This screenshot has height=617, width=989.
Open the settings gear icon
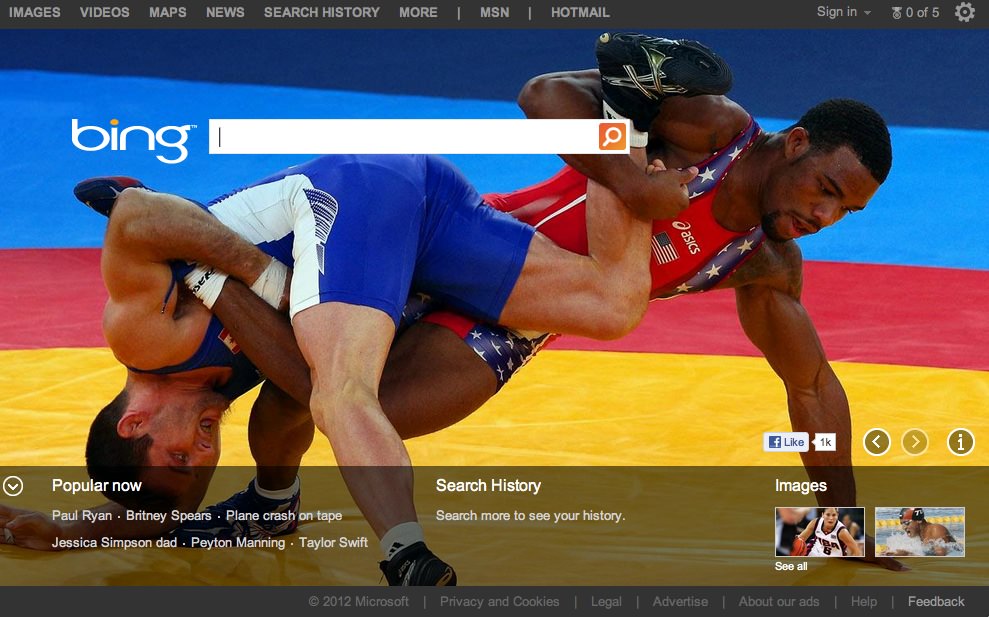964,12
